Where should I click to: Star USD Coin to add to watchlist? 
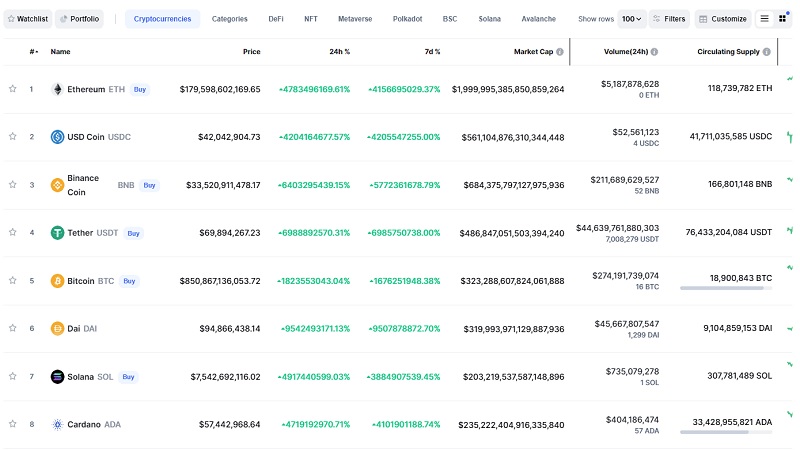point(13,136)
